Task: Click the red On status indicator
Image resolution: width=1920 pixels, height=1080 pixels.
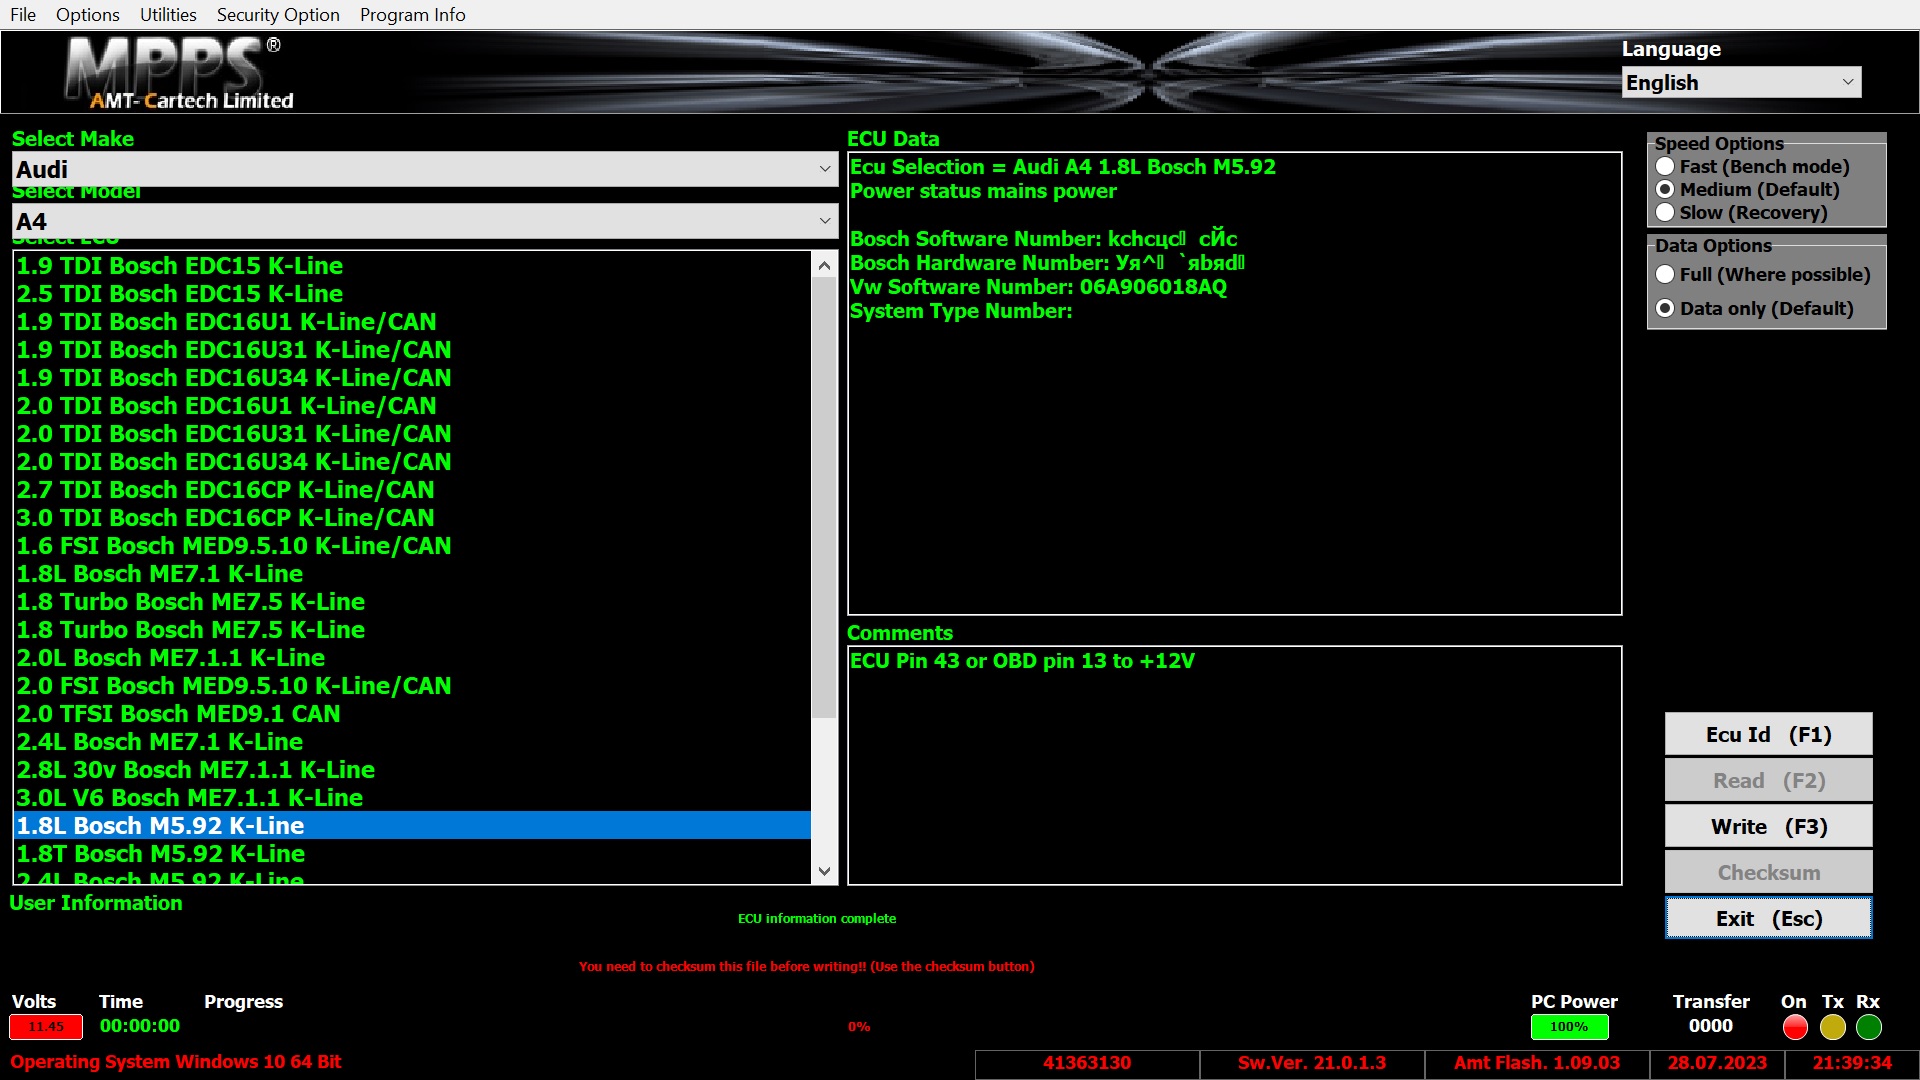Action: coord(1795,1027)
